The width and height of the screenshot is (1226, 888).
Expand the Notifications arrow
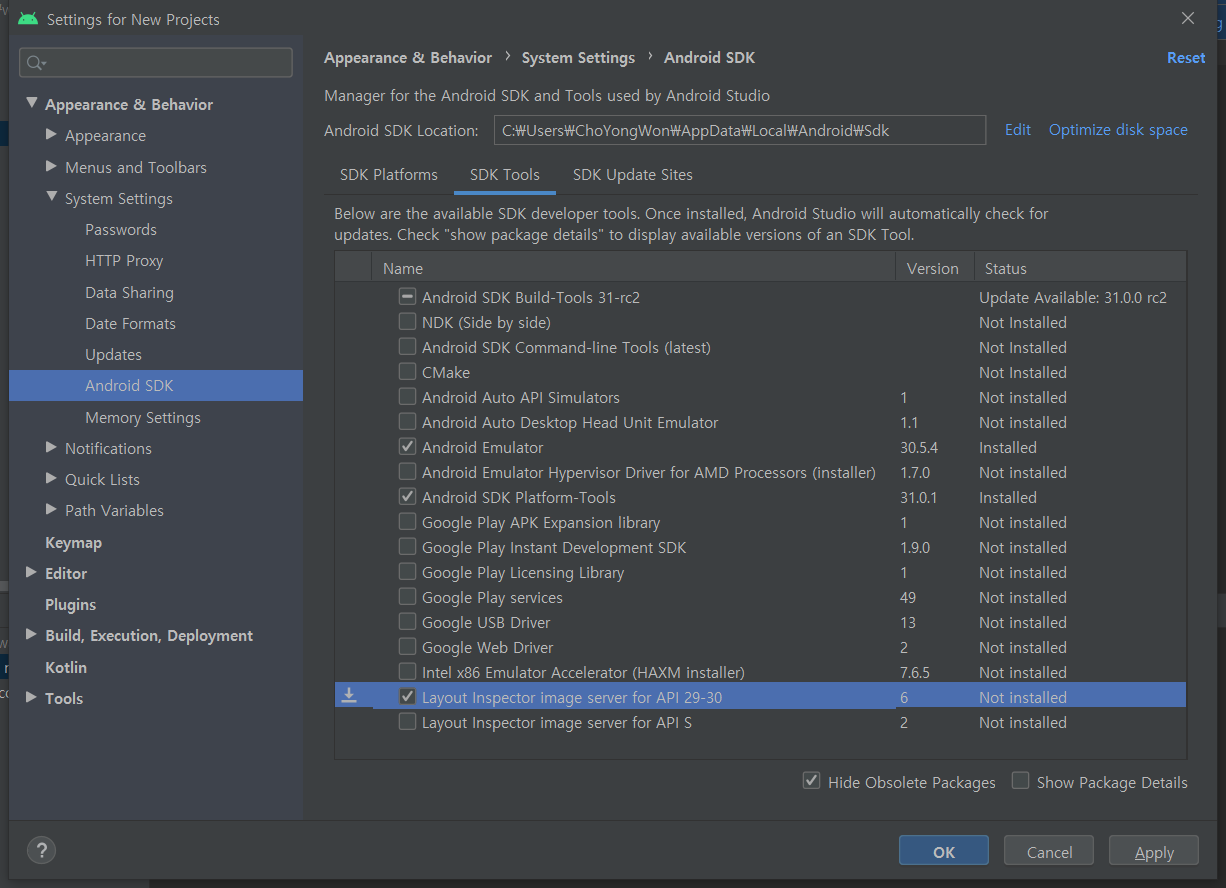(52, 447)
